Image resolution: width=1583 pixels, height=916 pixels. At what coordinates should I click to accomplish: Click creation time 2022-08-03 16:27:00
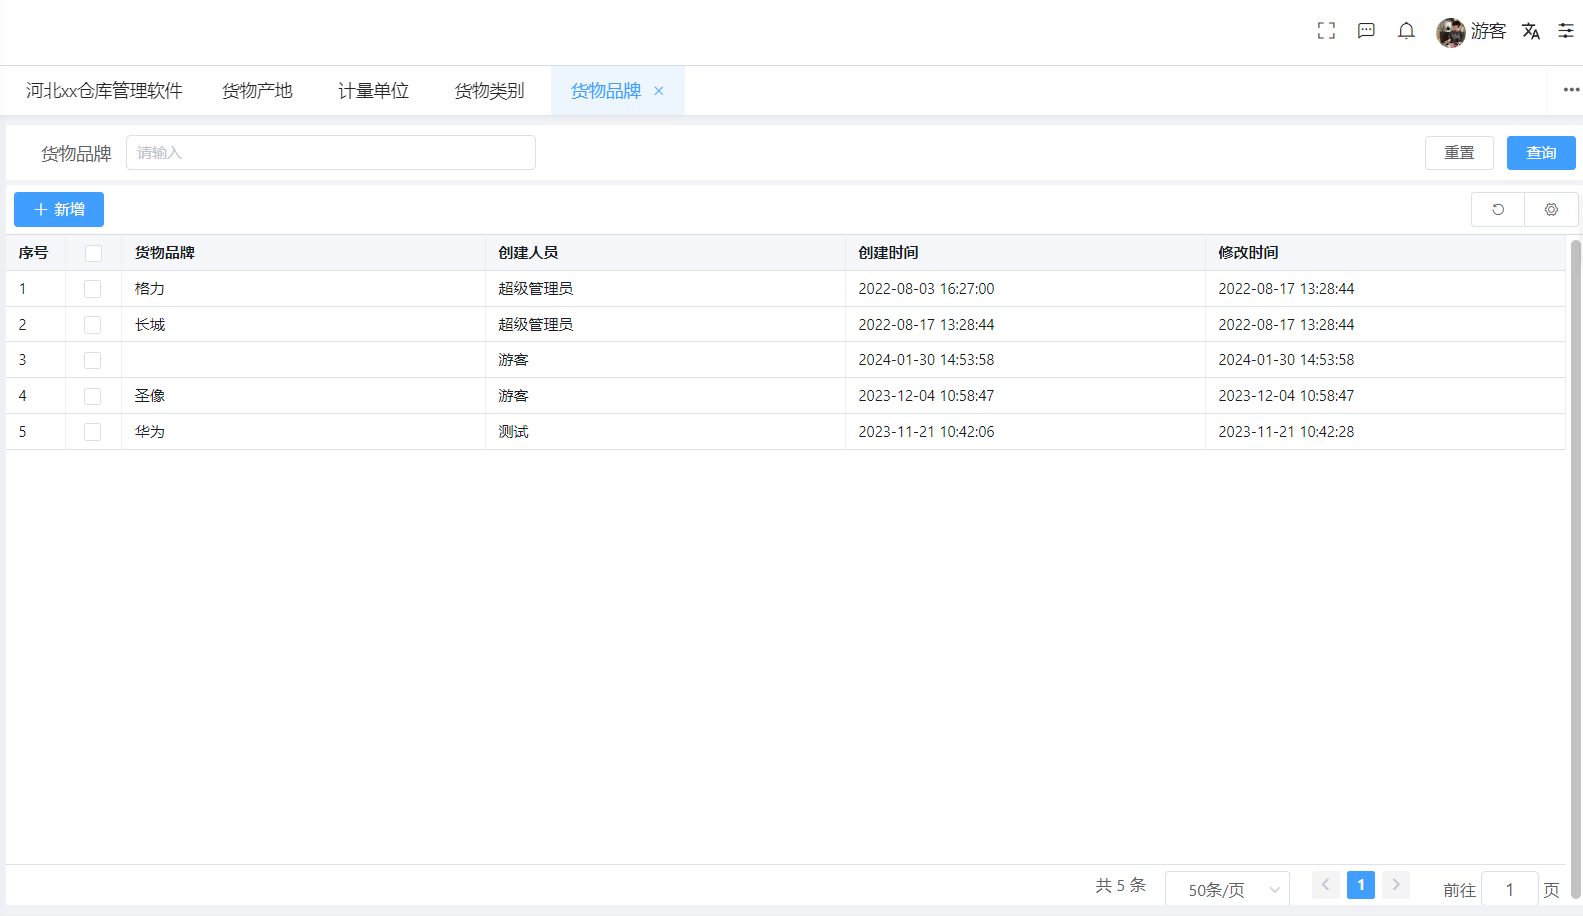tap(926, 289)
